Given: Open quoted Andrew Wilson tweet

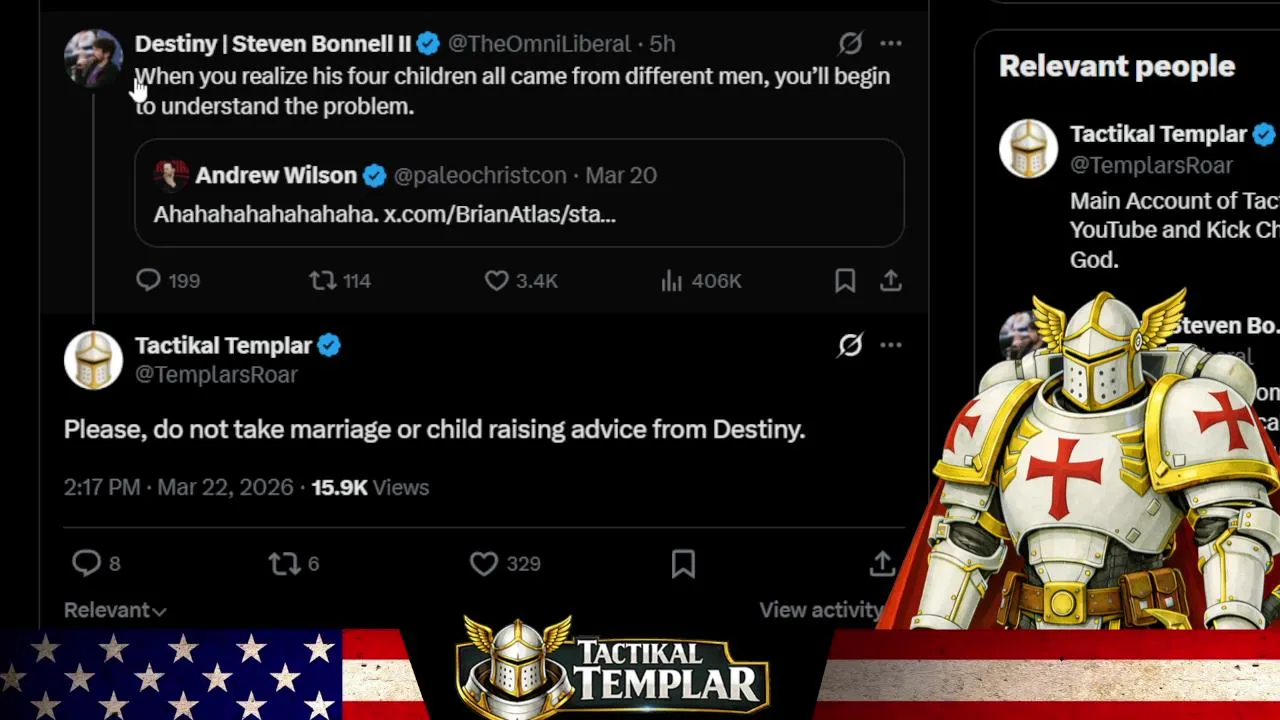Looking at the screenshot, I should pos(519,193).
